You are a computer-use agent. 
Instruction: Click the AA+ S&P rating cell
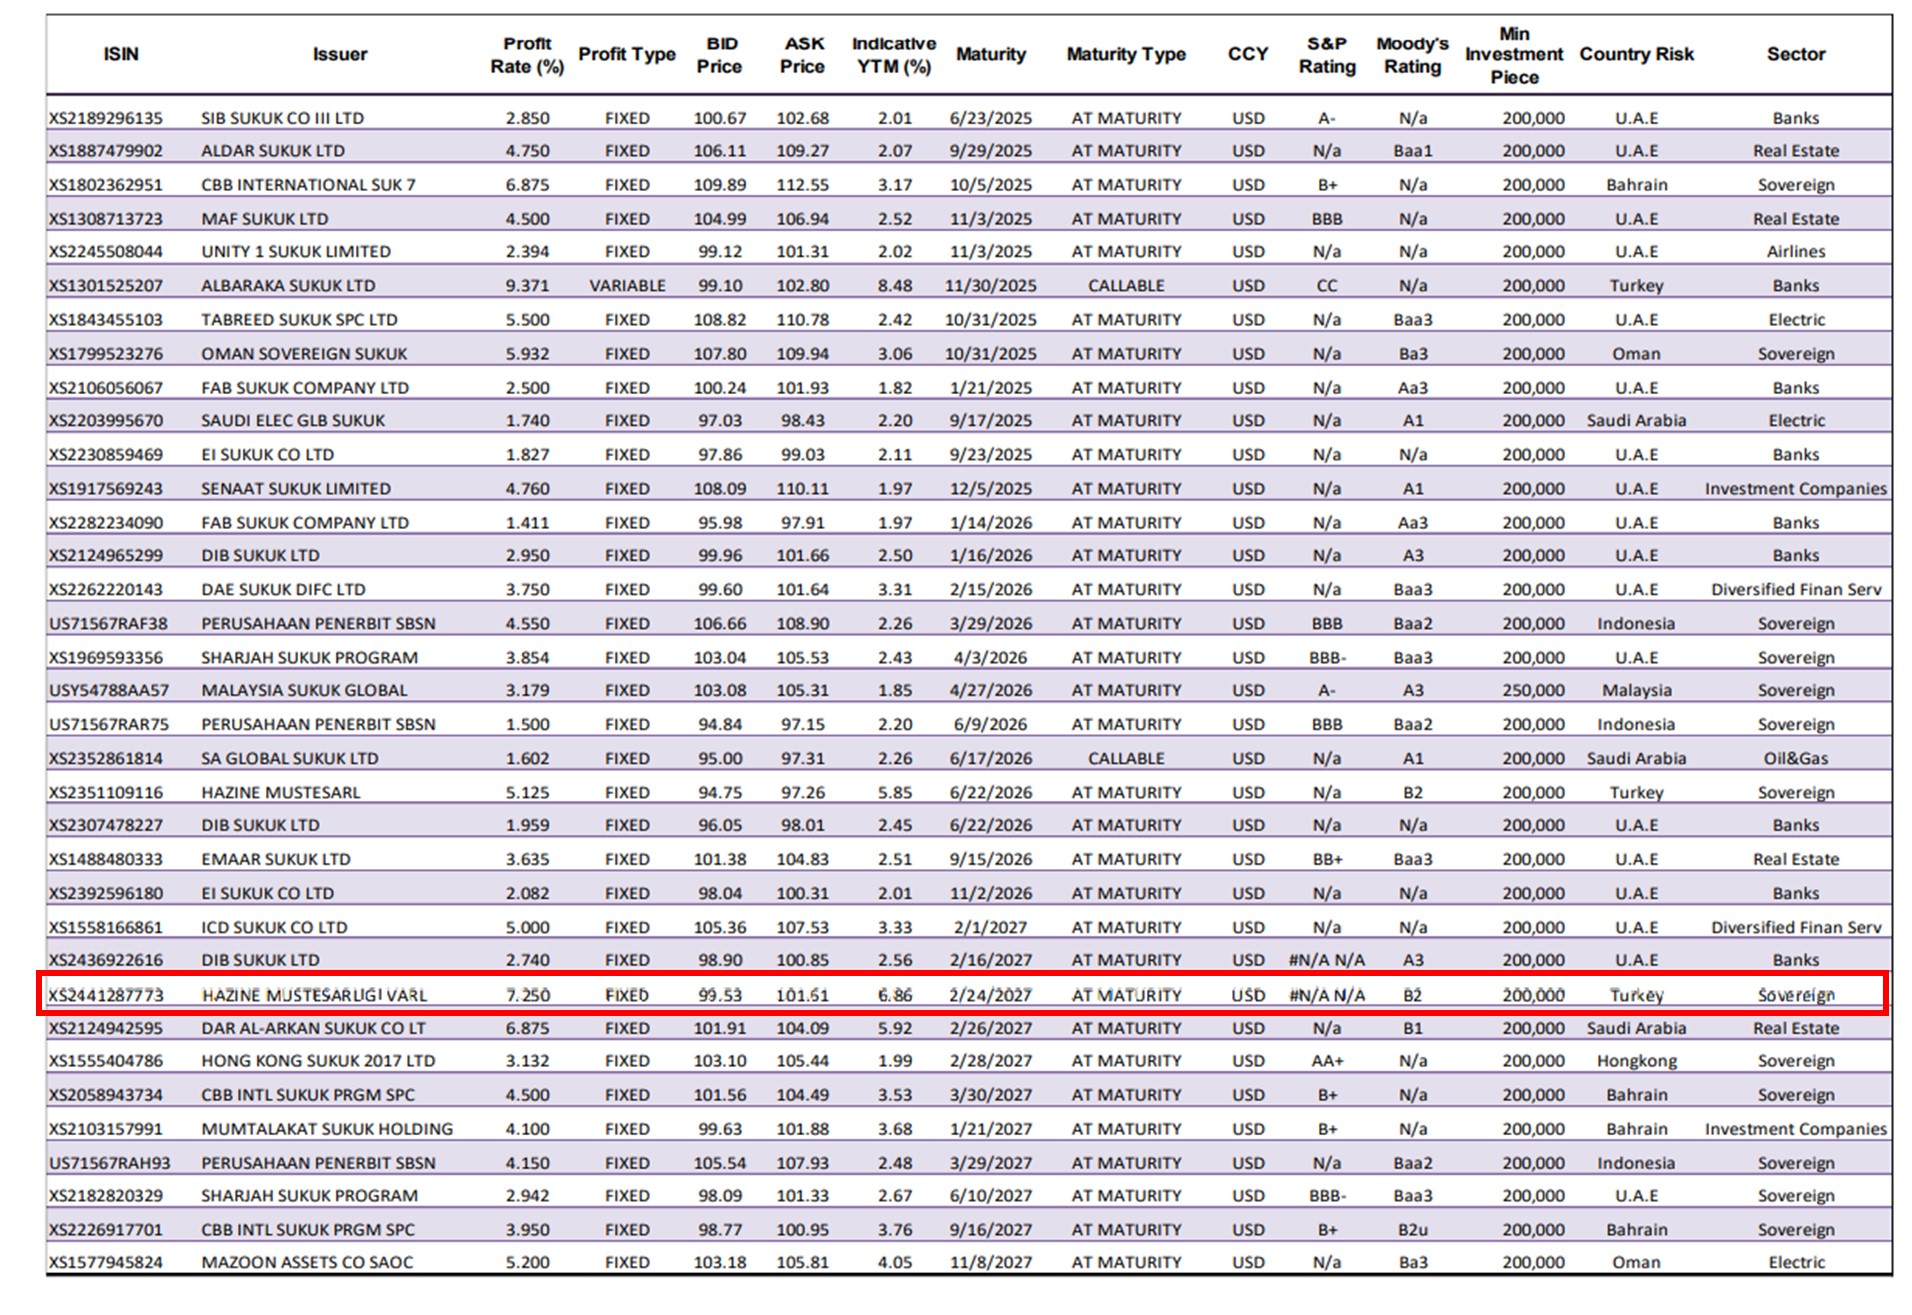tap(1327, 1062)
